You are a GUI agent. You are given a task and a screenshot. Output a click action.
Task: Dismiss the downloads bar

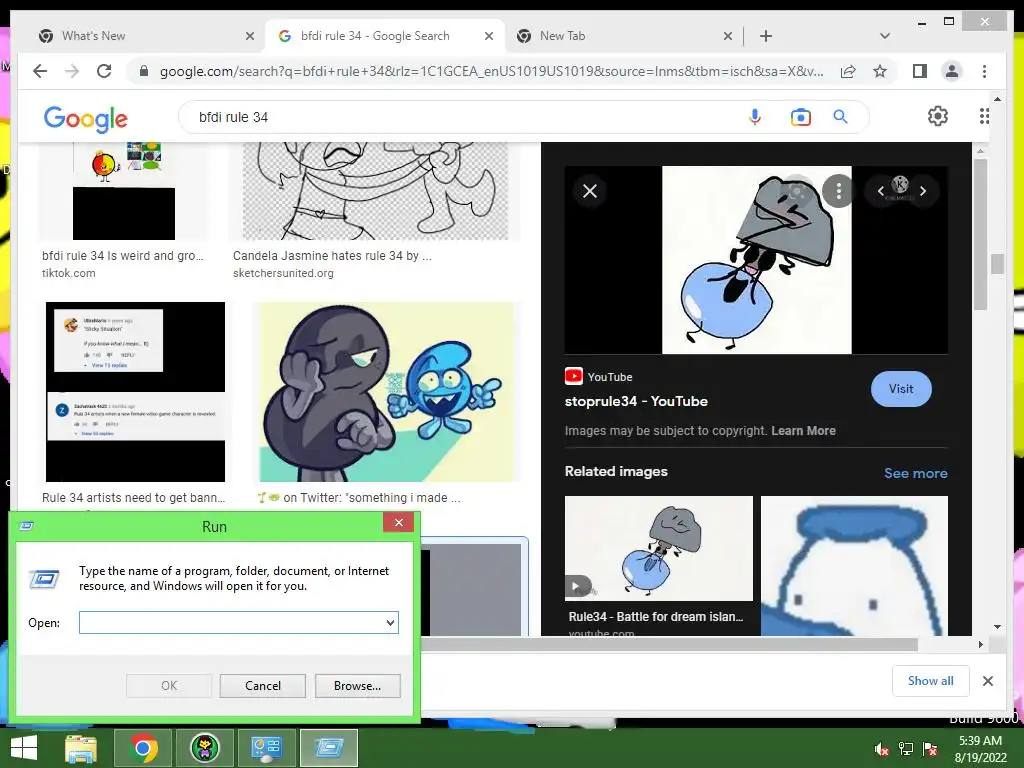pos(987,680)
